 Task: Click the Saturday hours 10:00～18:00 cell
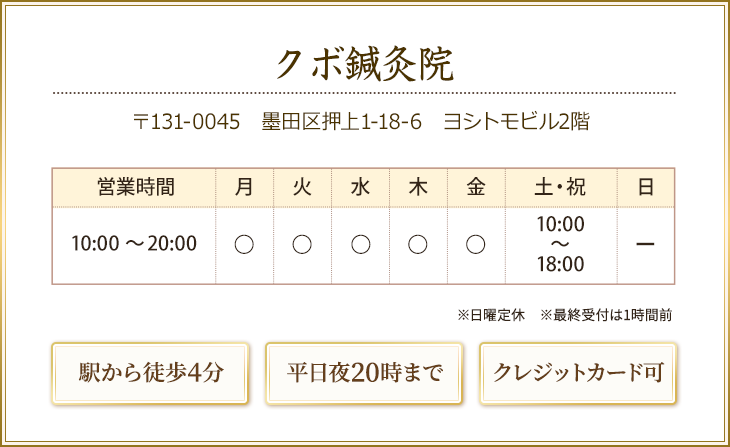pyautogui.click(x=561, y=244)
